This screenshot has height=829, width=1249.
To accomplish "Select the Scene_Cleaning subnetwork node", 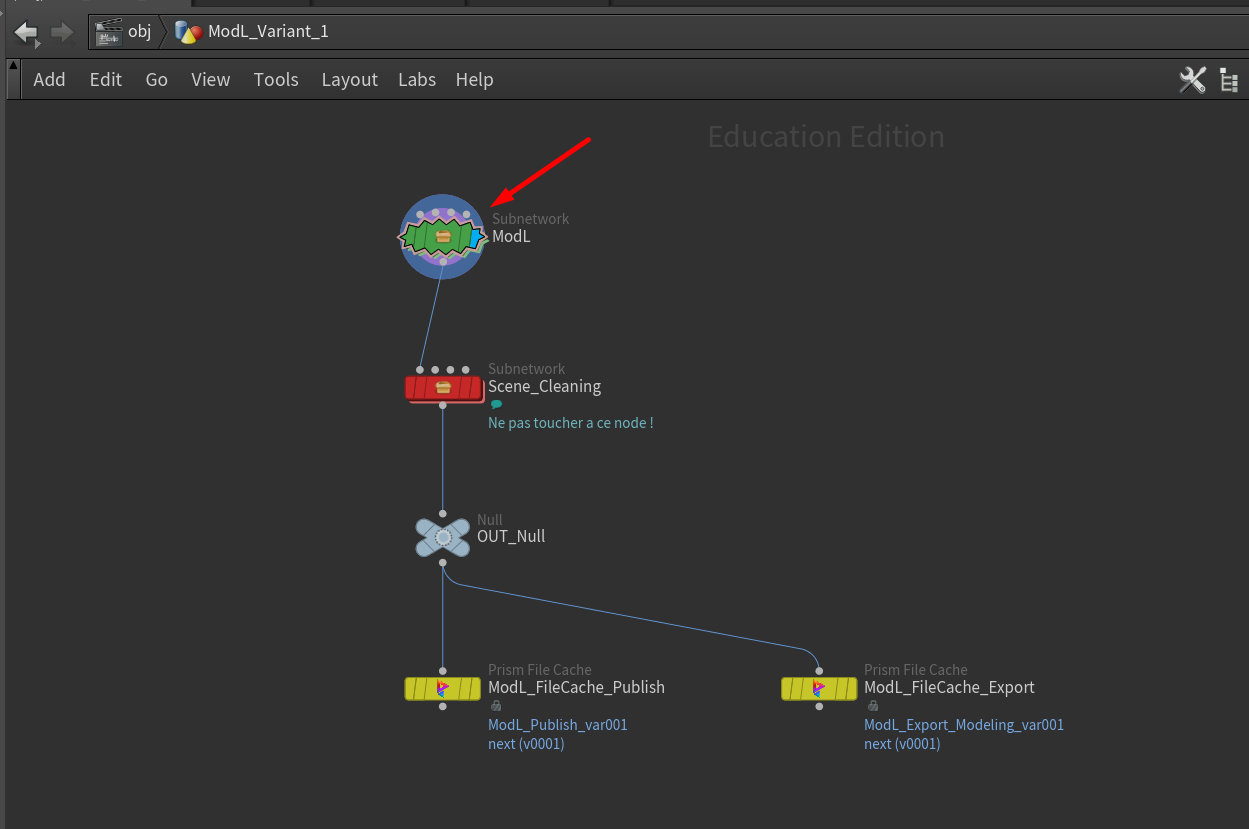I will (x=443, y=387).
